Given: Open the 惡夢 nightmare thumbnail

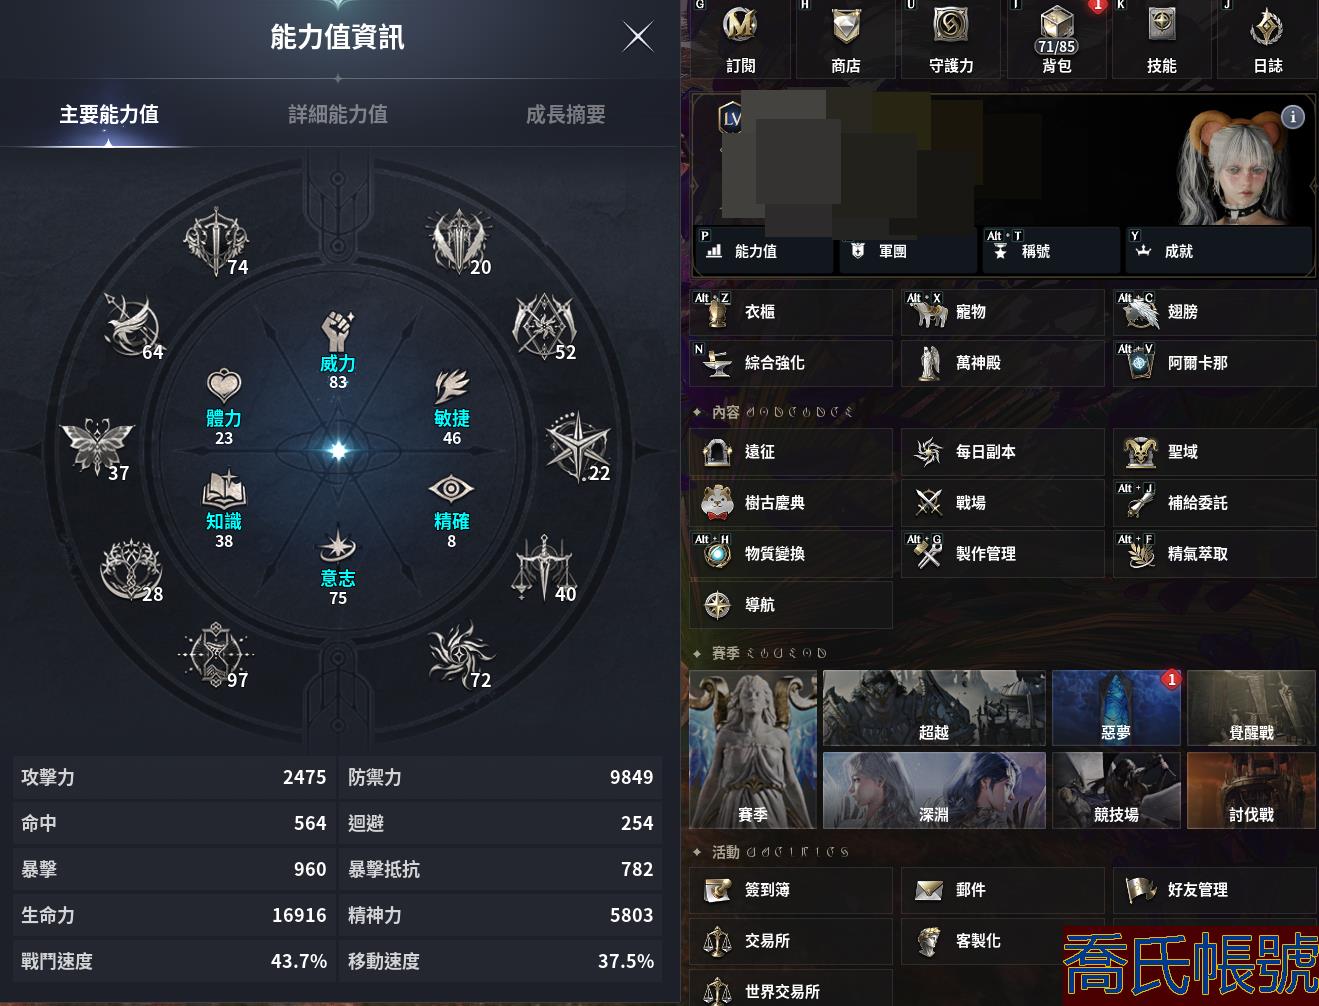Looking at the screenshot, I should click(x=1116, y=708).
